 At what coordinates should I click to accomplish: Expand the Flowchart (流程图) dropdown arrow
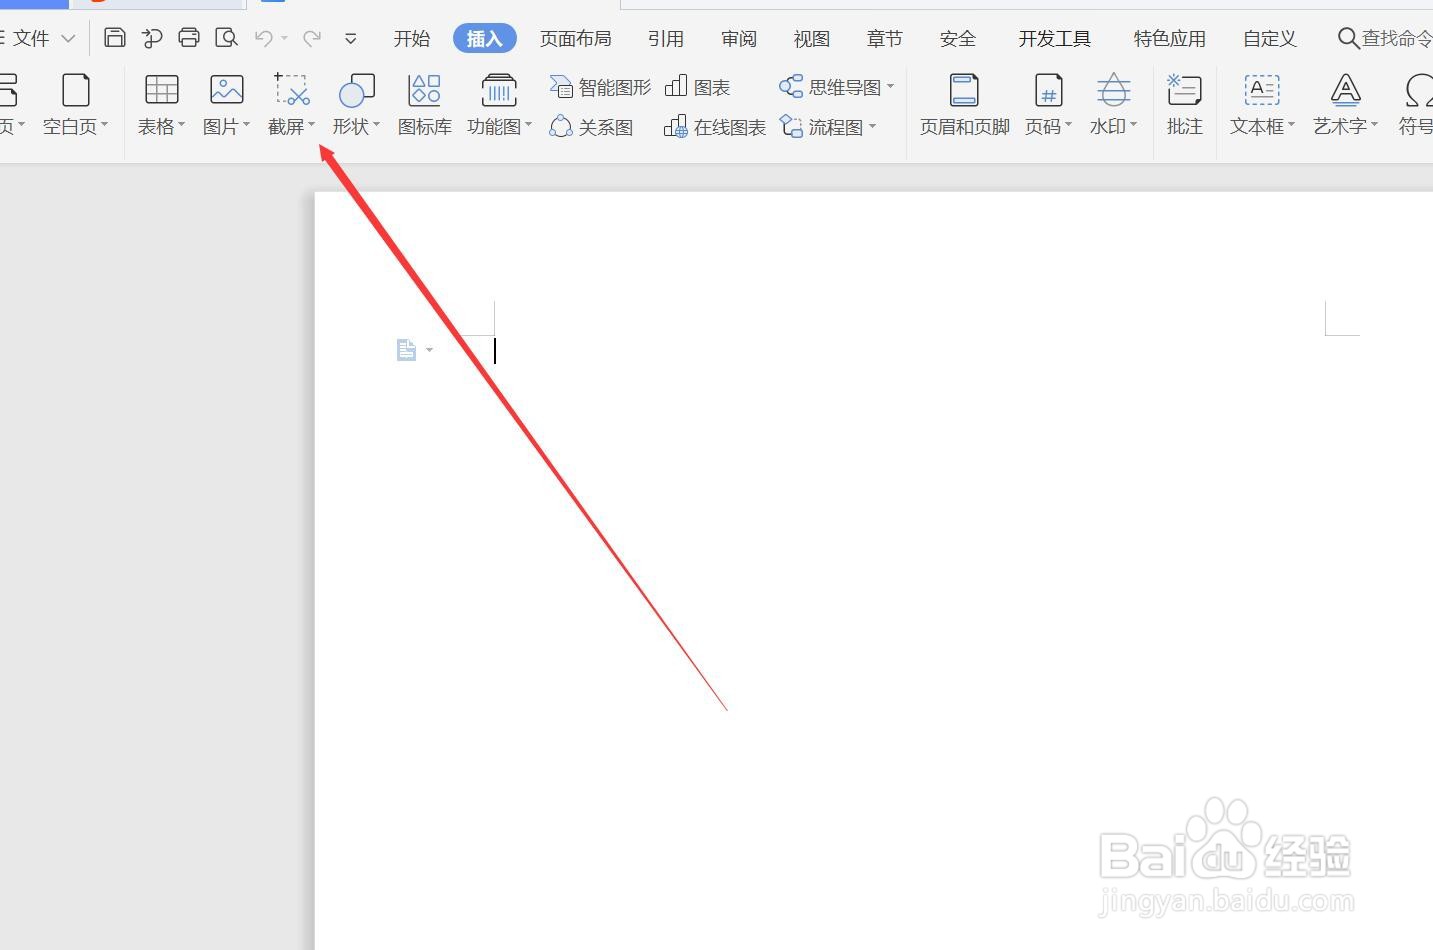pyautogui.click(x=872, y=127)
